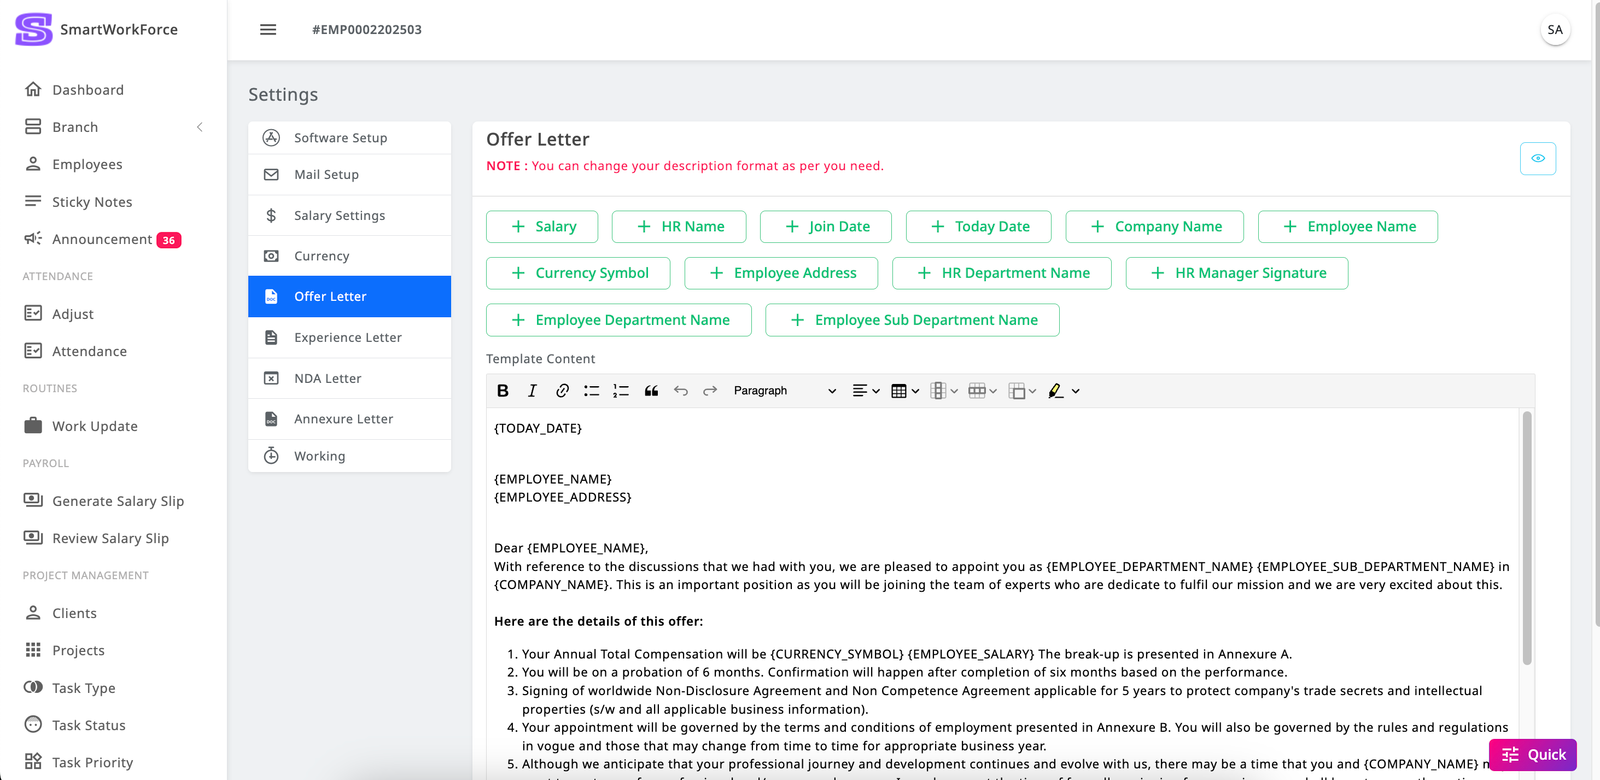Open Experience Letter settings tab

pyautogui.click(x=348, y=338)
